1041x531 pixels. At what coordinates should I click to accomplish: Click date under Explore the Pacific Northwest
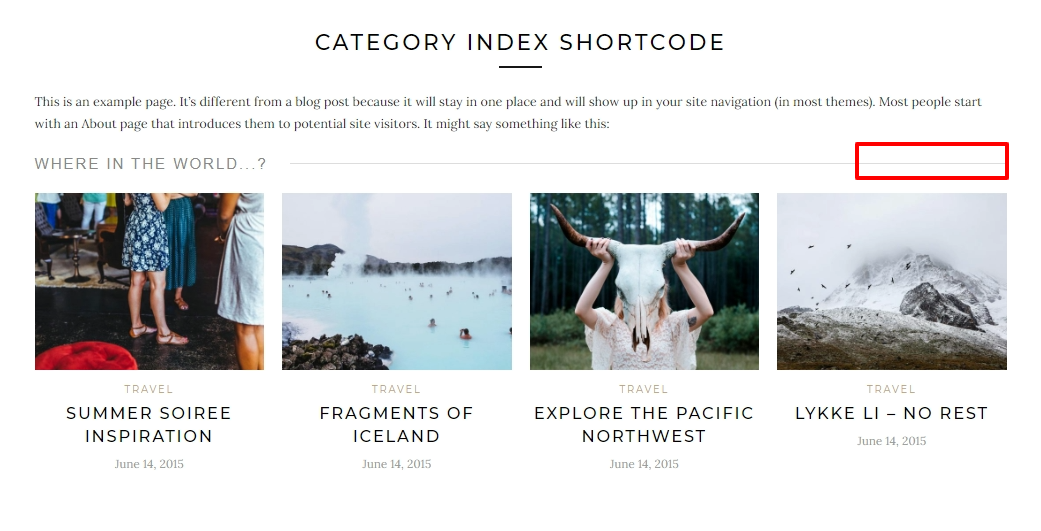[644, 464]
